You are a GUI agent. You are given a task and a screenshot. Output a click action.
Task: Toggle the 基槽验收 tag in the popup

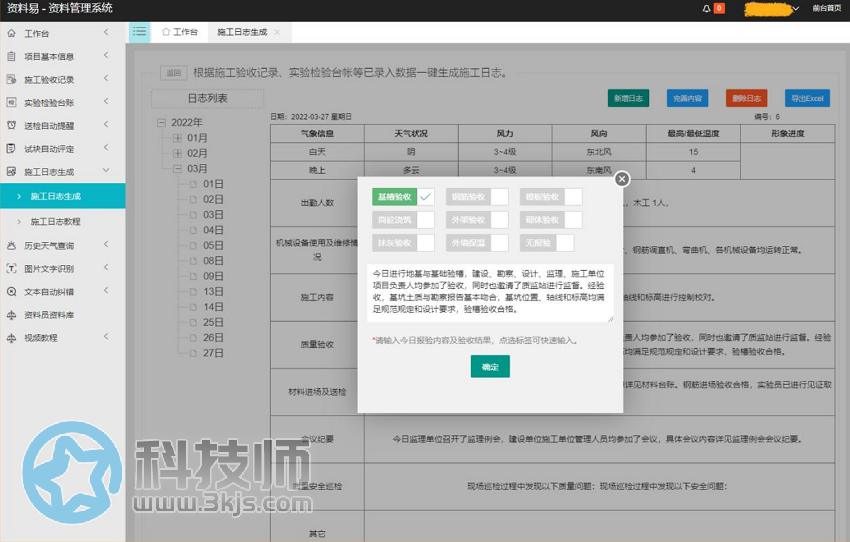403,197
